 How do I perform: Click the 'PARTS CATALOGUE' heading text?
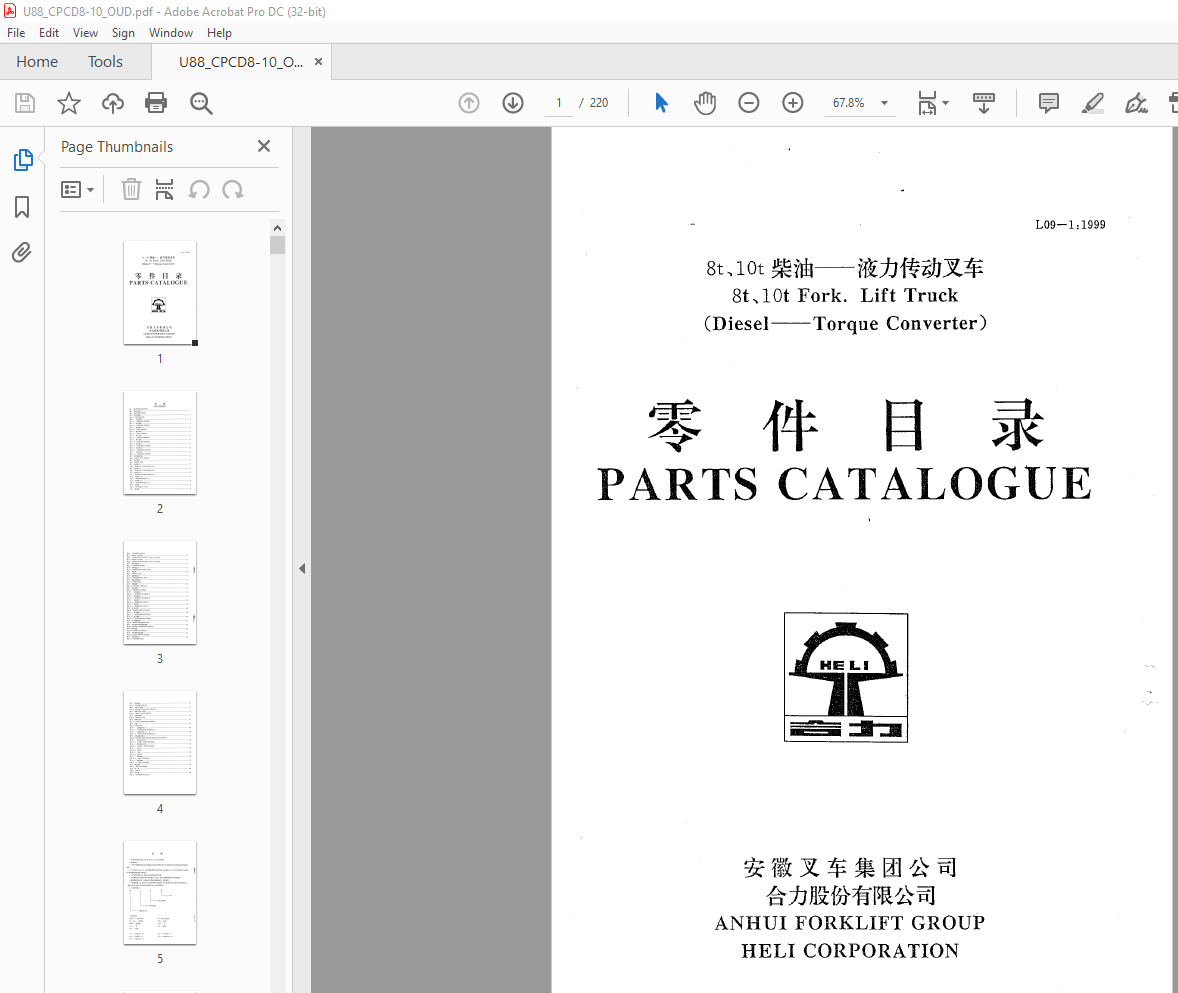click(844, 484)
